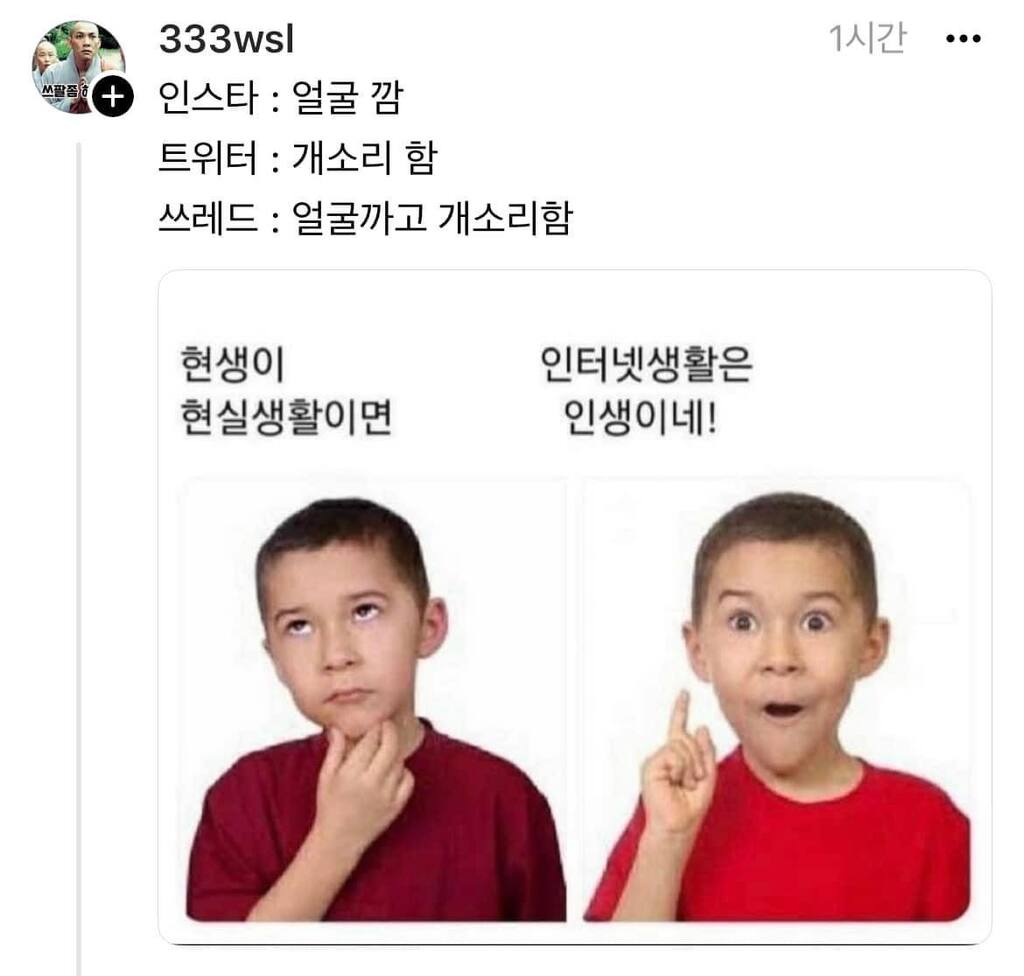Tap the plus follow icon on avatar

pos(113,97)
